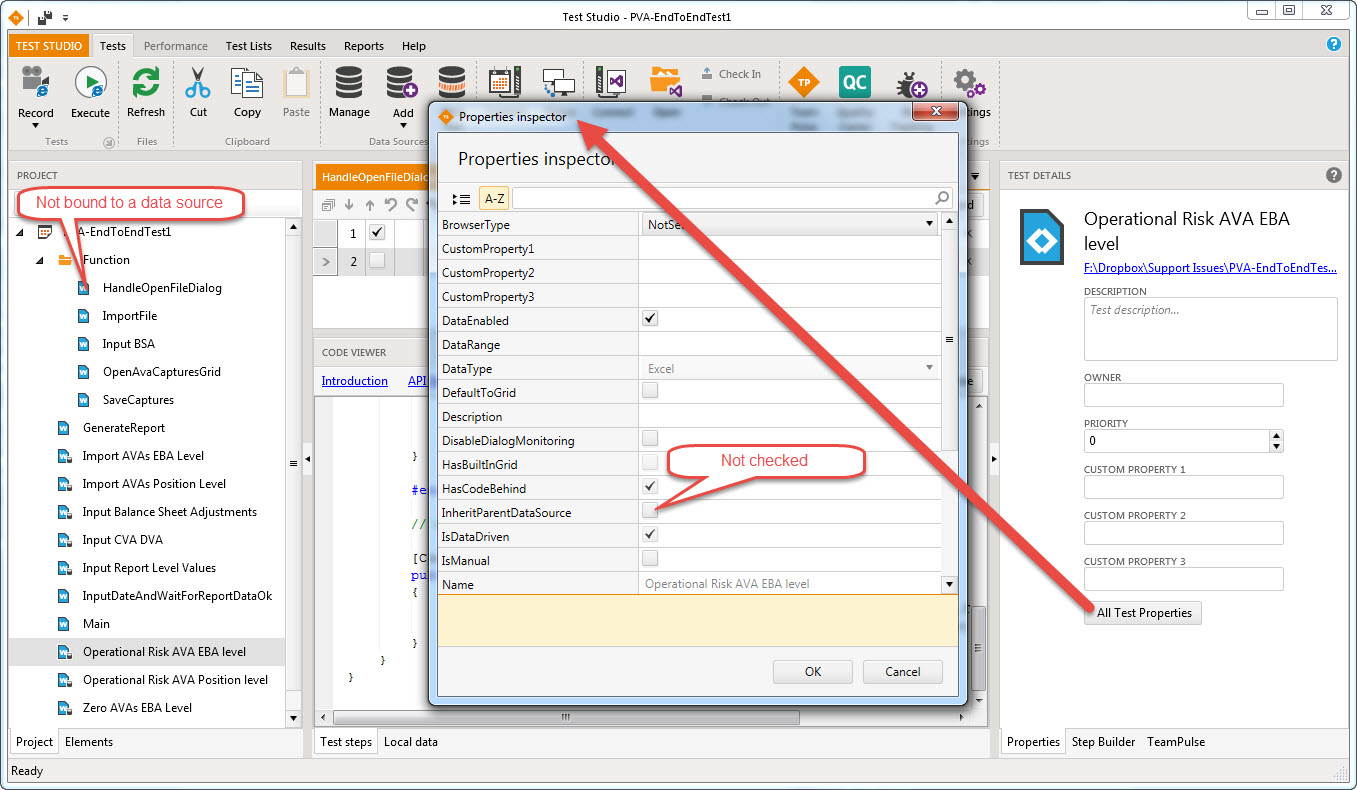
Task: Click the Project tree vertical scrollbar
Action: [x=293, y=464]
